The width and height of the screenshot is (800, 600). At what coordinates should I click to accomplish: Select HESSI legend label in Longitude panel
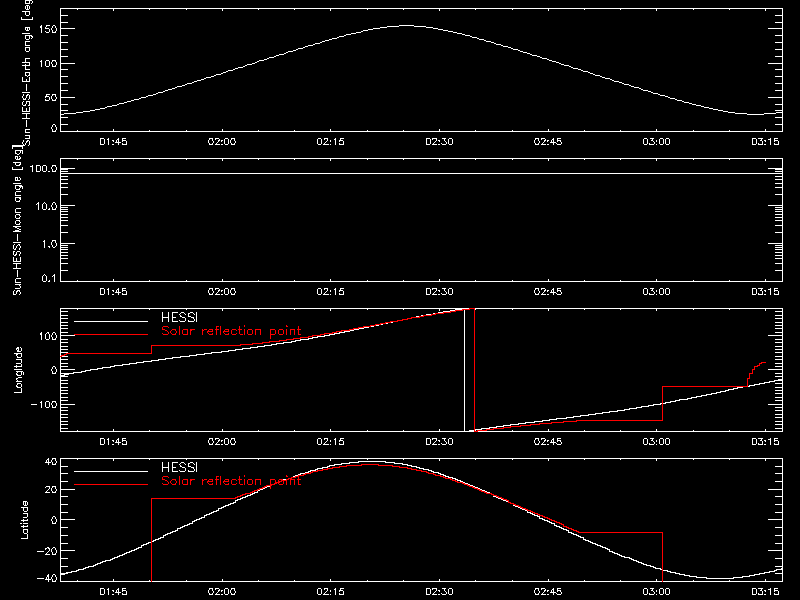click(179, 318)
